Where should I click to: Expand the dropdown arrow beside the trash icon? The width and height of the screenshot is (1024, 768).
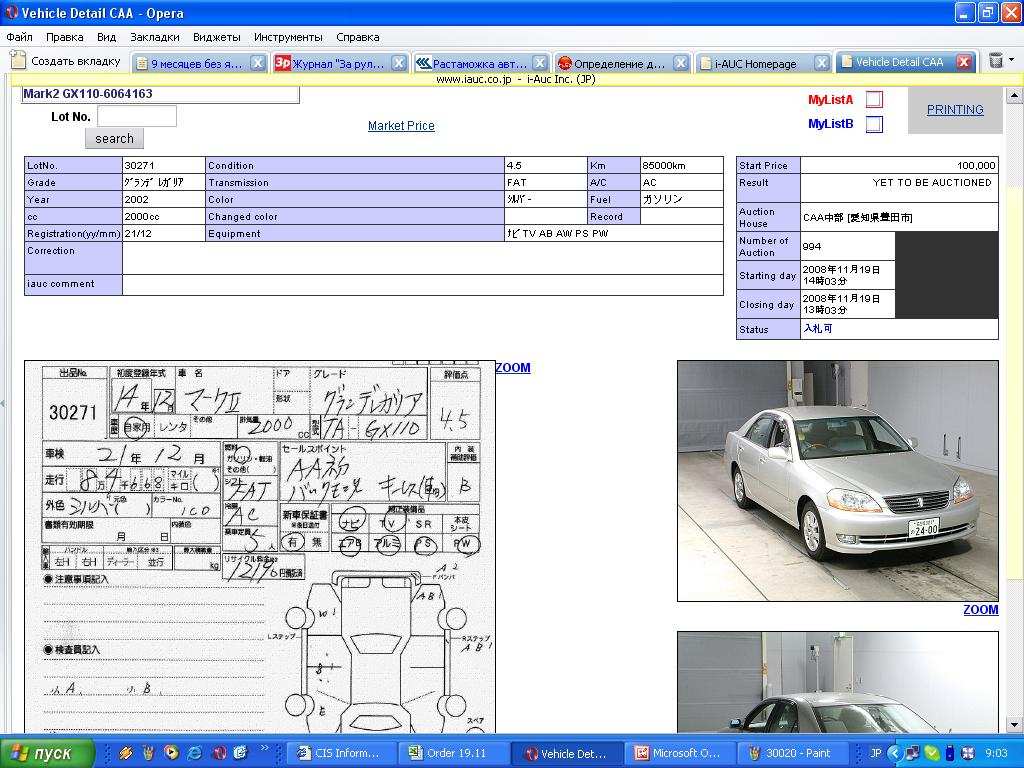pos(1012,59)
